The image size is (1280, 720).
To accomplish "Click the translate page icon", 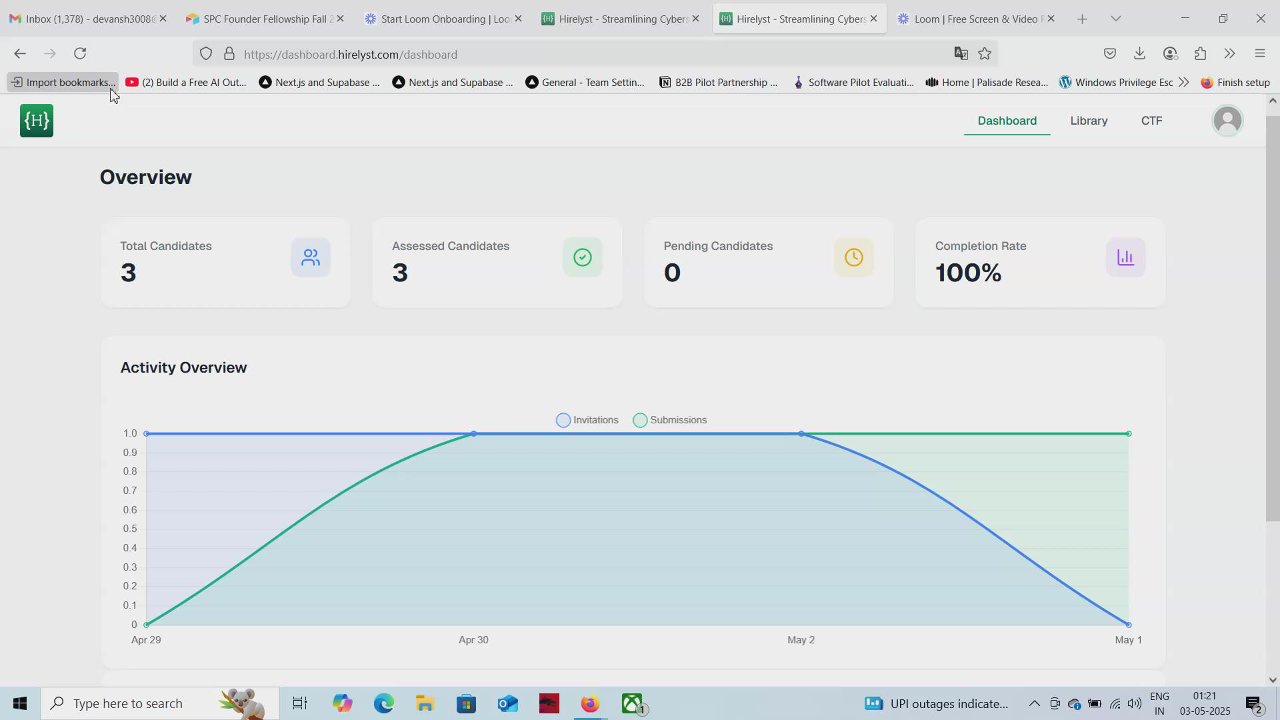I will coord(961,54).
